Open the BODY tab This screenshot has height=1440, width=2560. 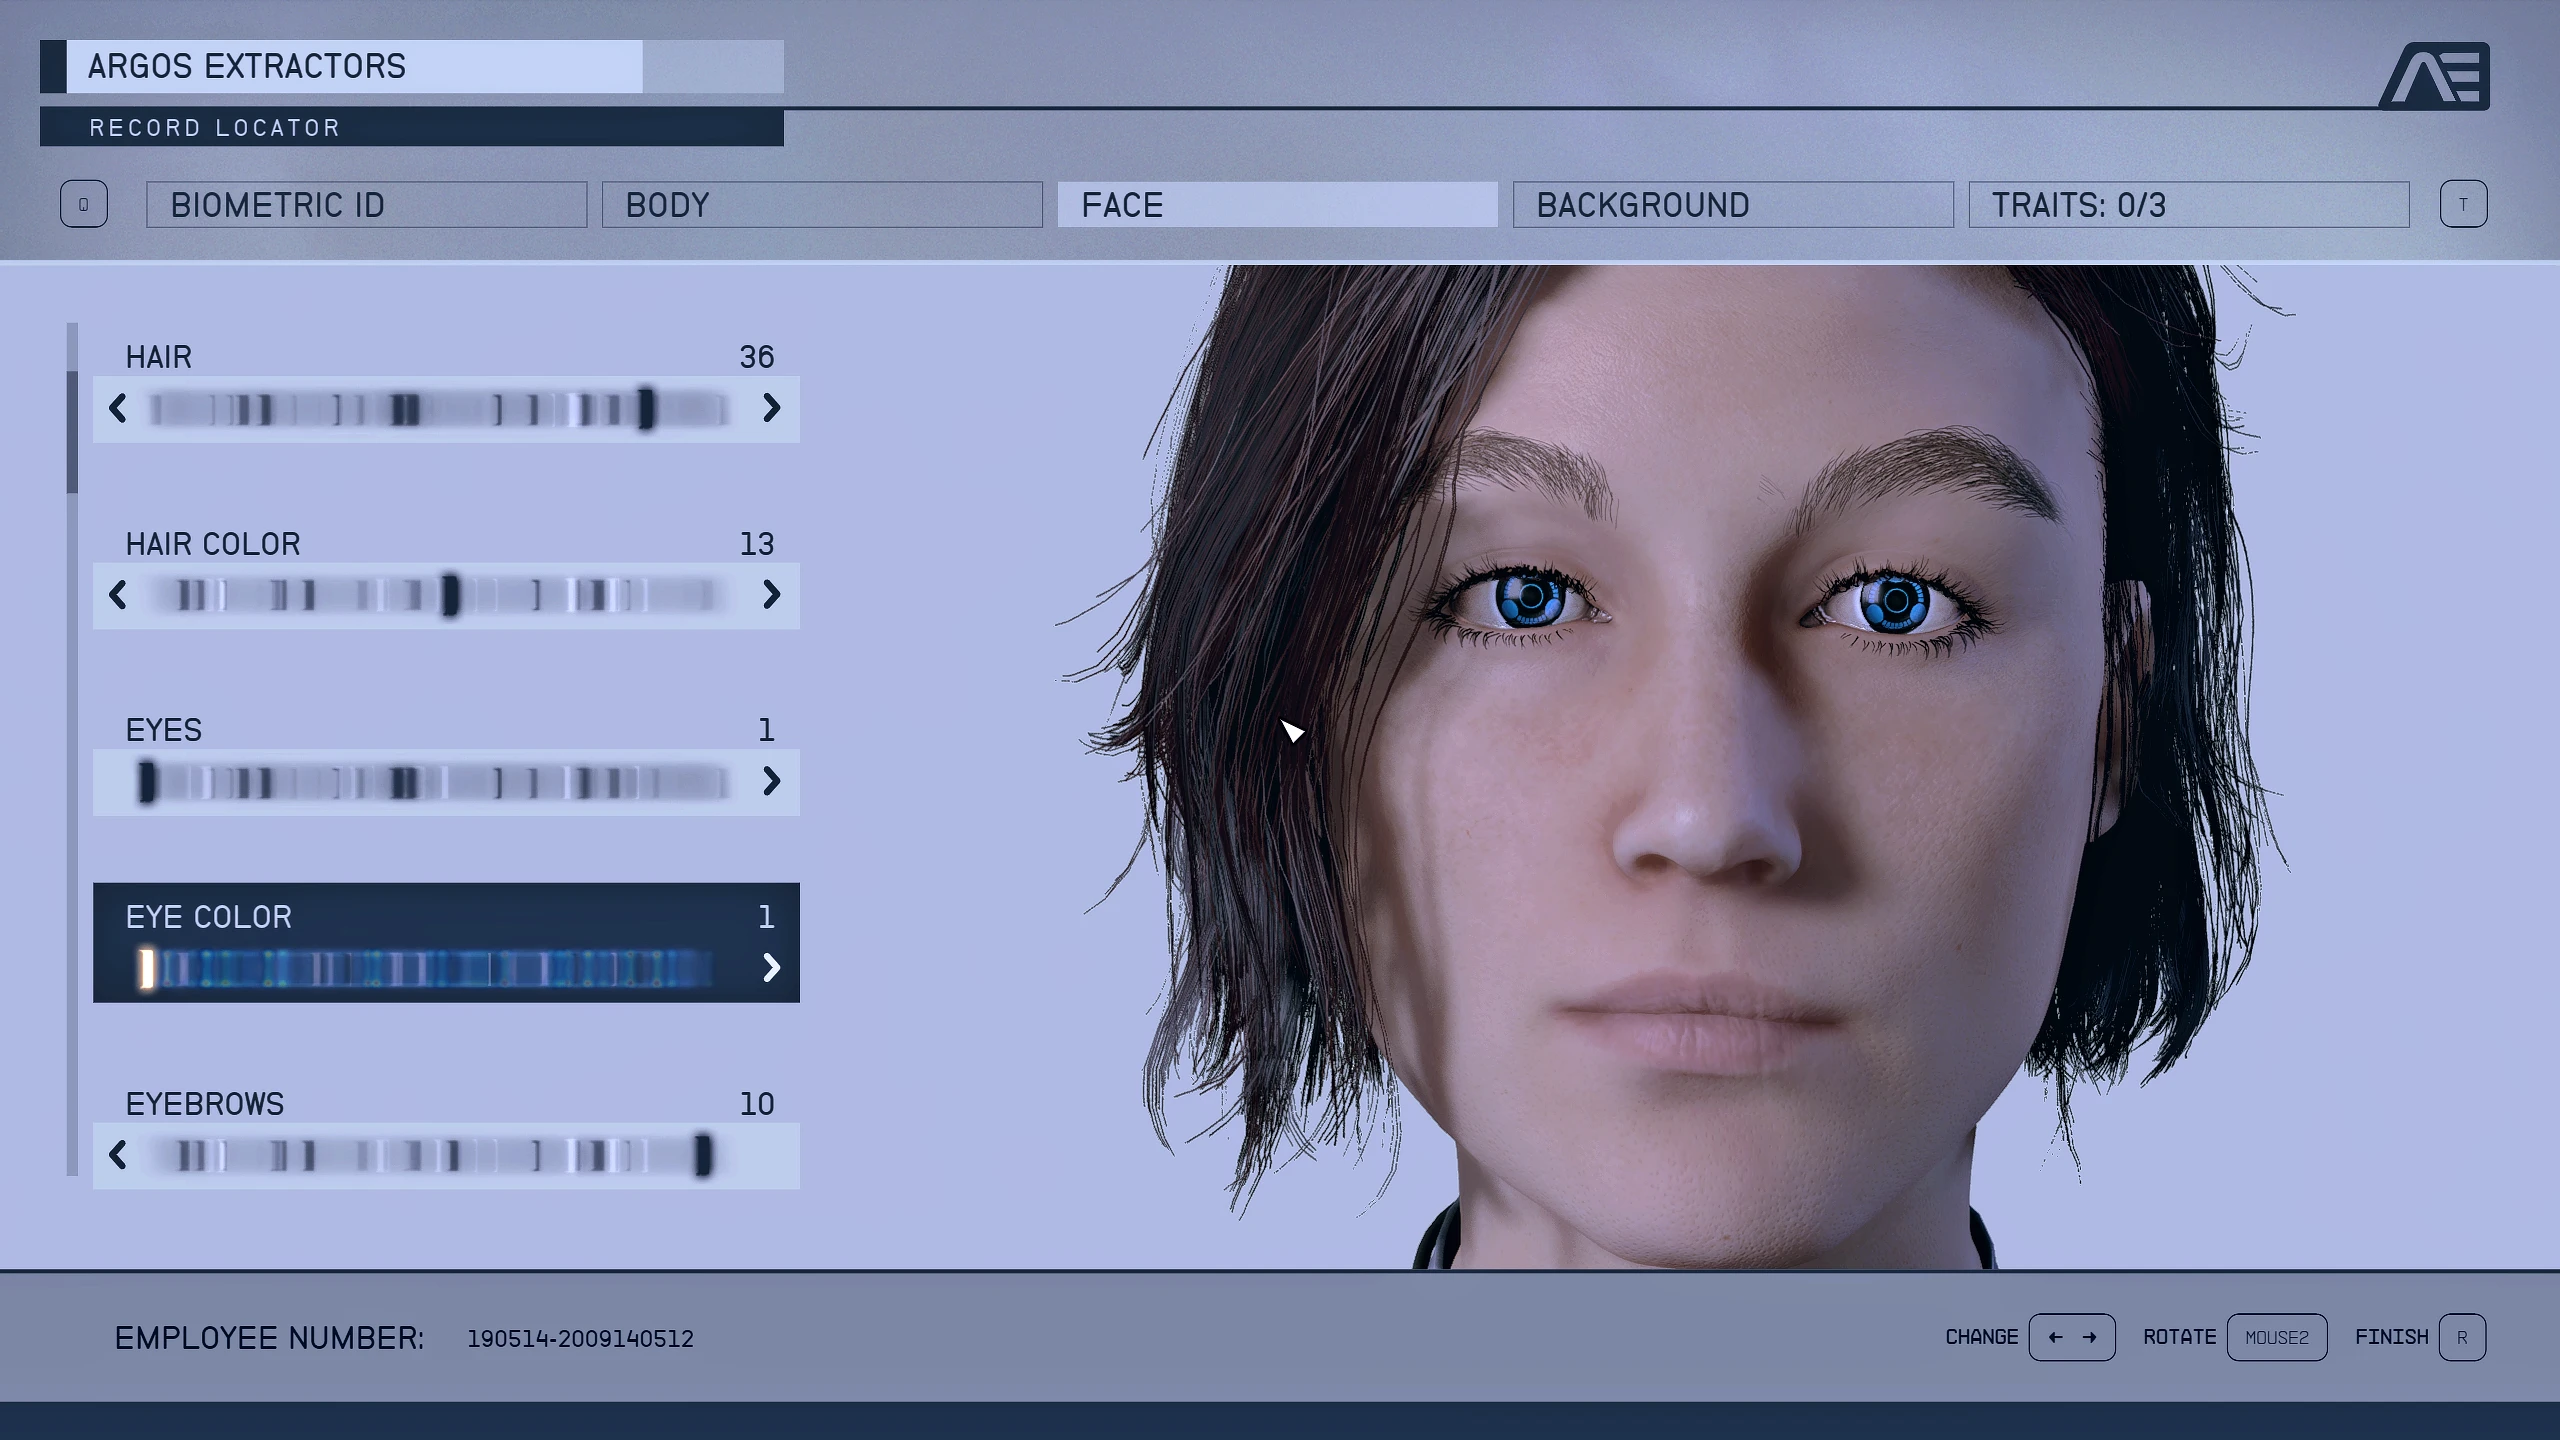tap(821, 205)
